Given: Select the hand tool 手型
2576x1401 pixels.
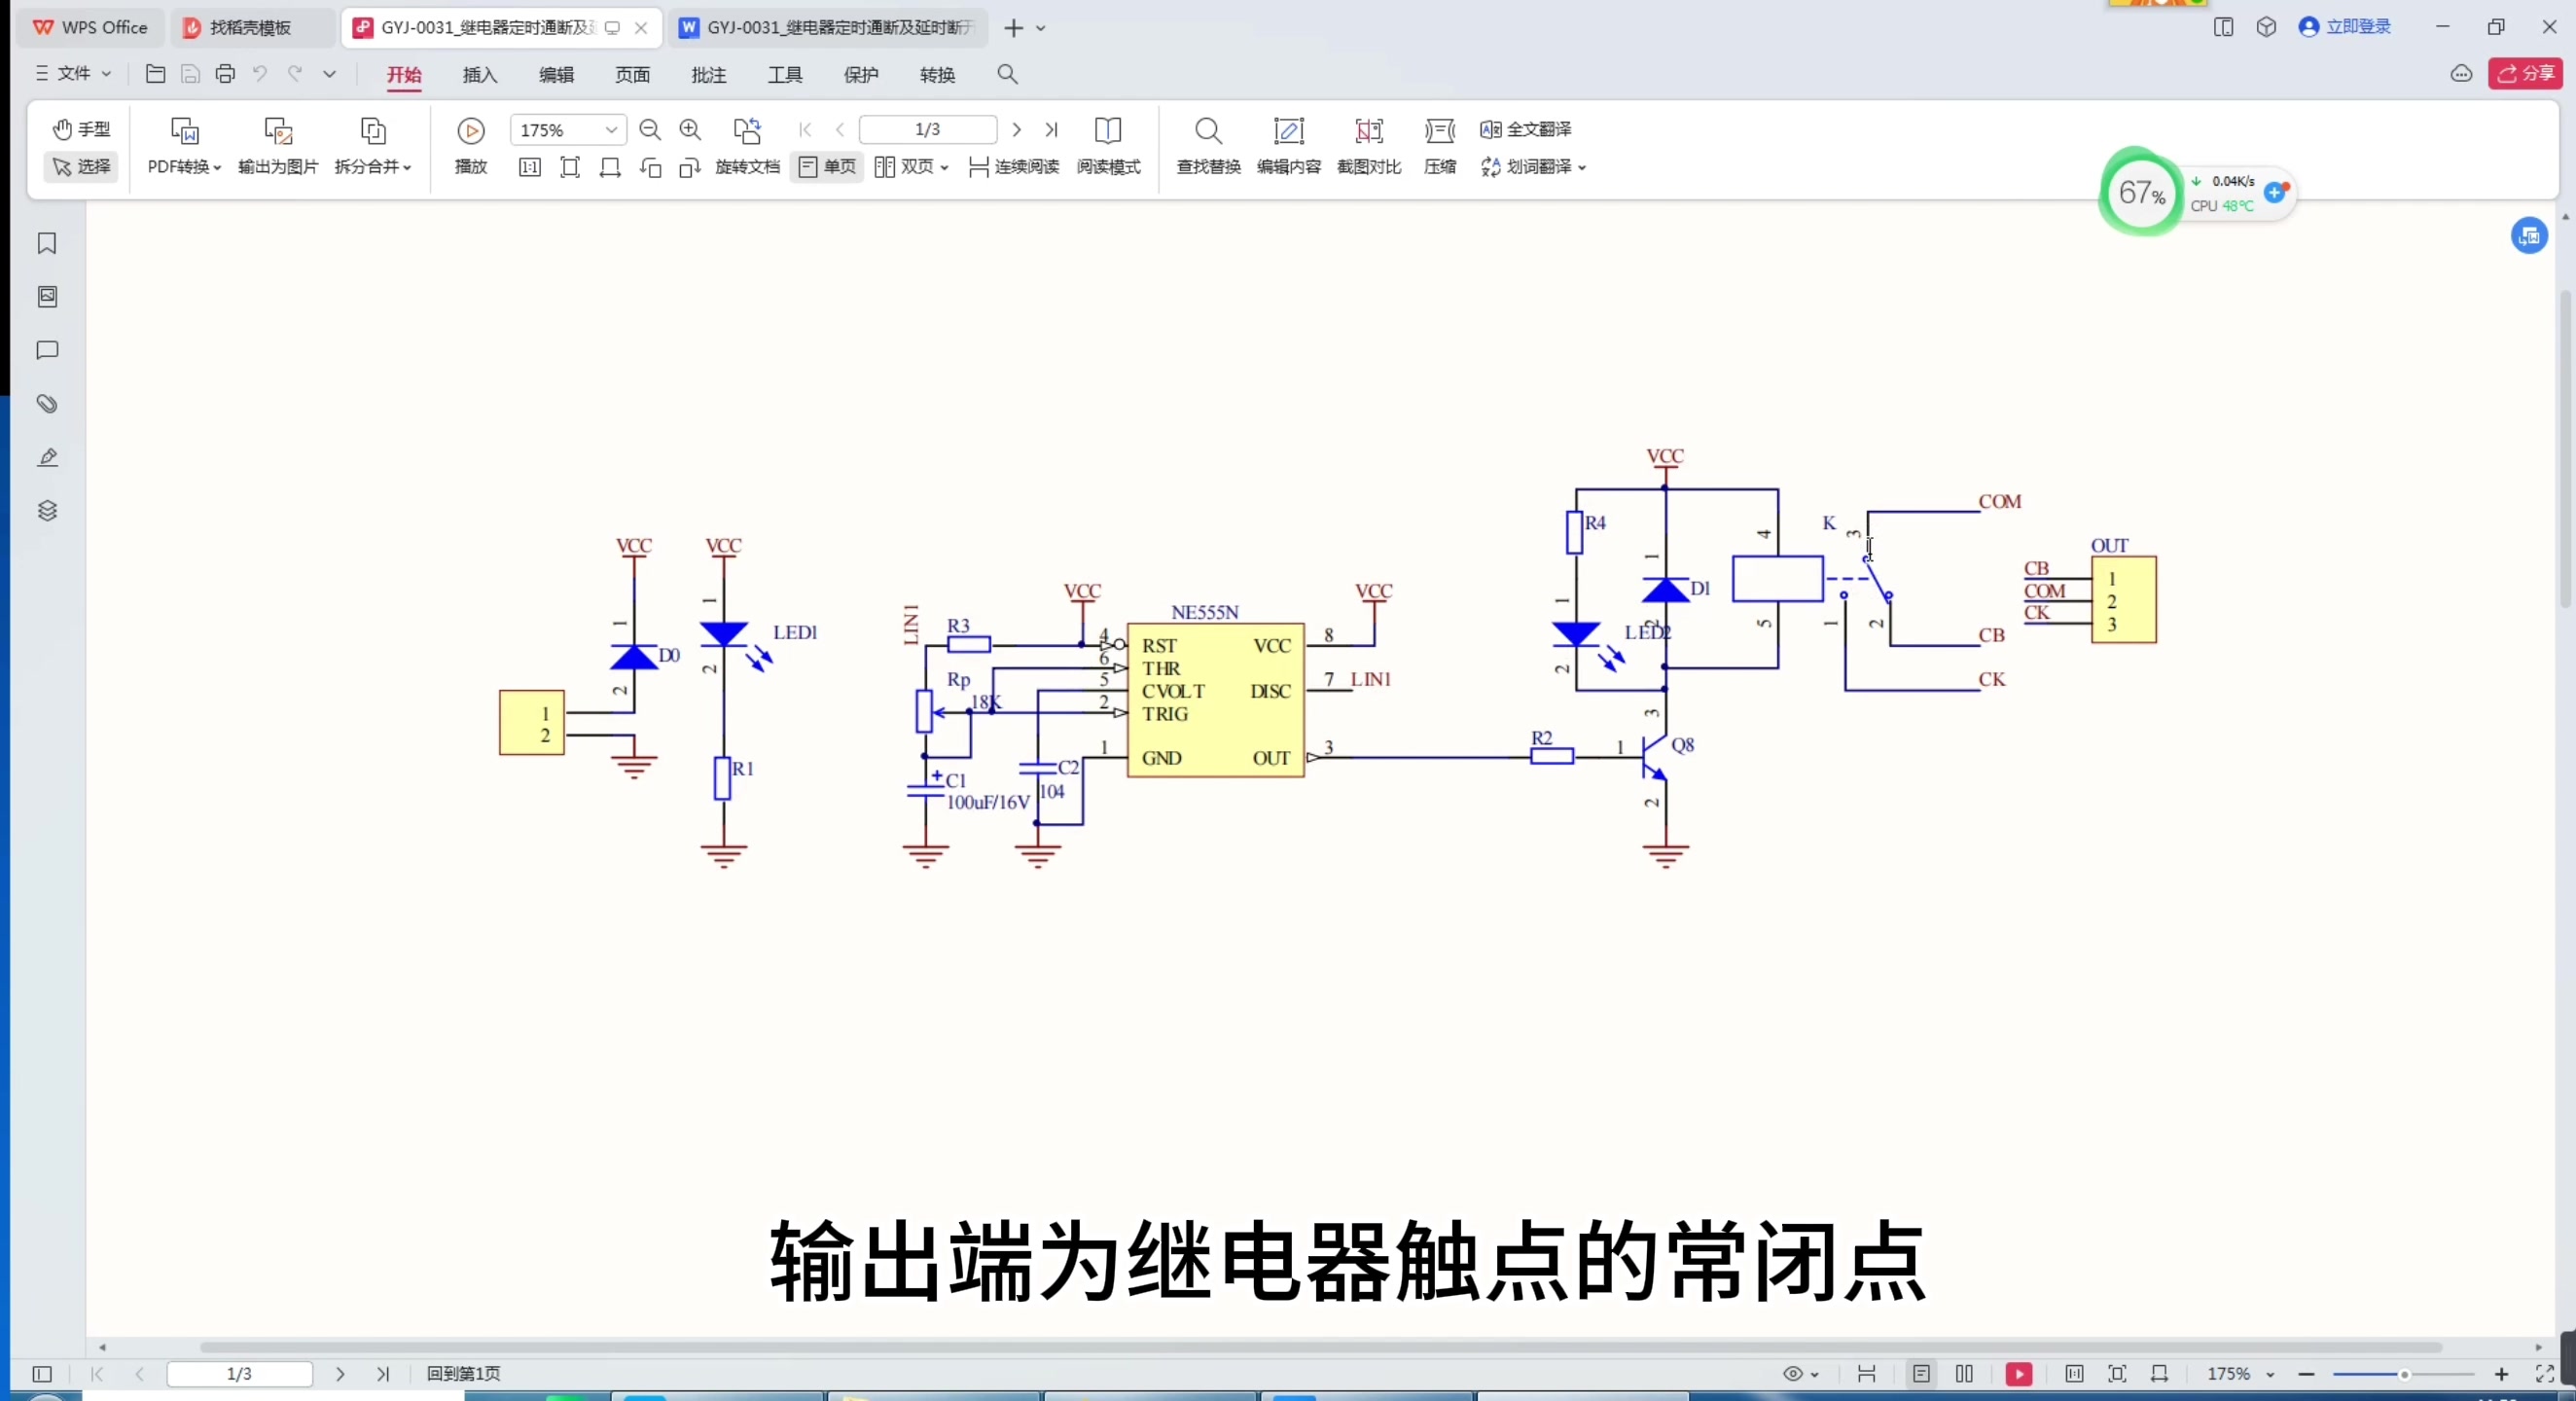Looking at the screenshot, I should point(81,129).
